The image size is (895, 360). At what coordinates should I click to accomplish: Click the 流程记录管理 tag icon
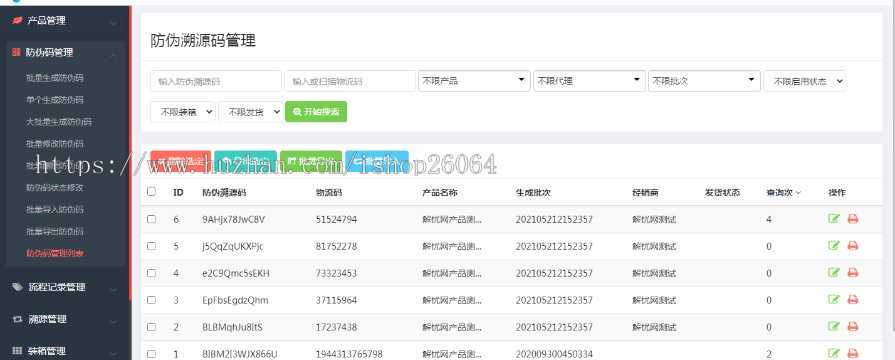17,287
